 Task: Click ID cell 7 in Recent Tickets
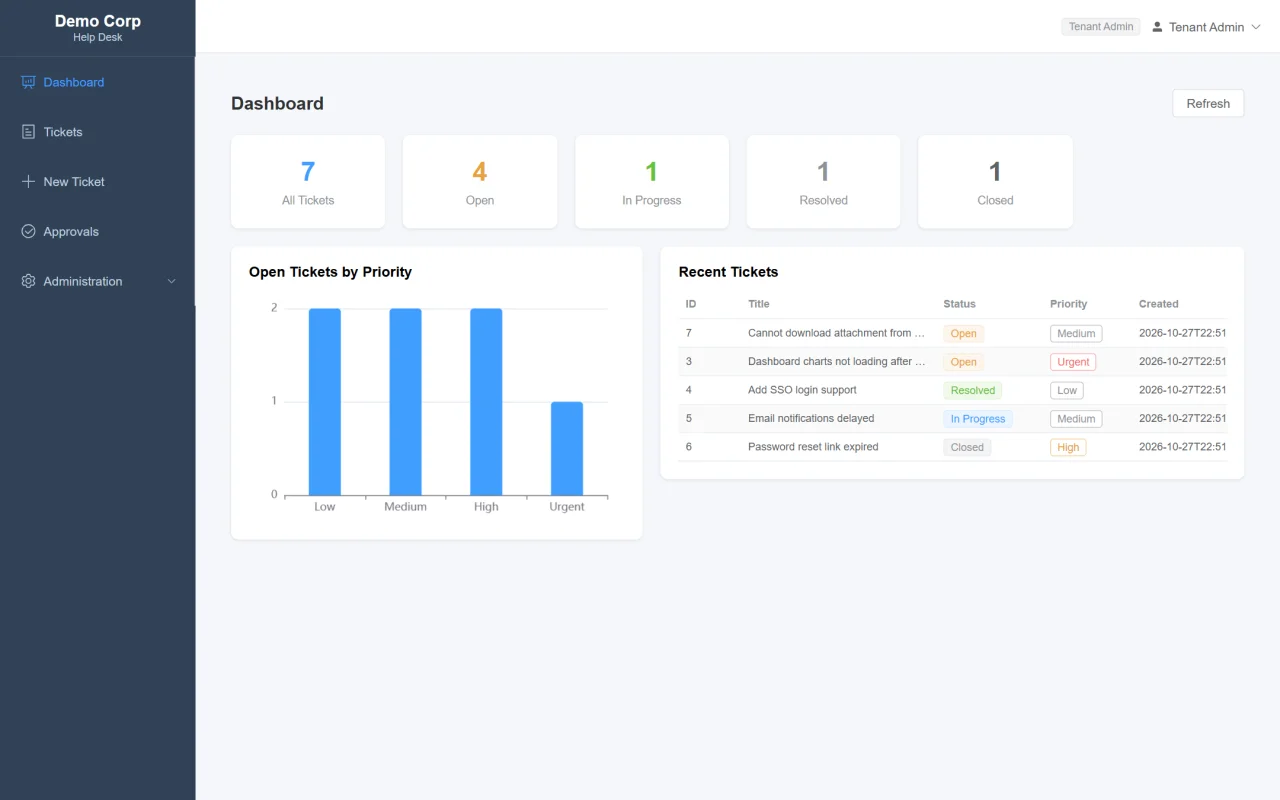[689, 333]
